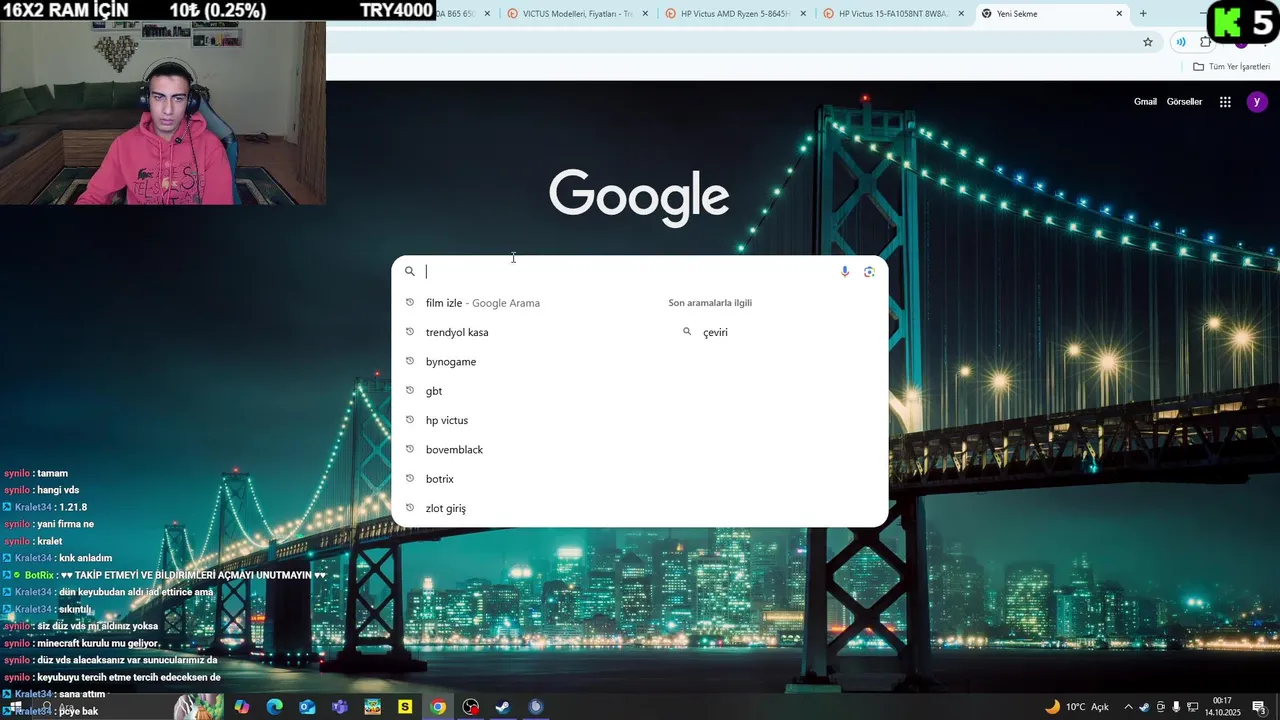Click Google Chrome in the taskbar

438,707
